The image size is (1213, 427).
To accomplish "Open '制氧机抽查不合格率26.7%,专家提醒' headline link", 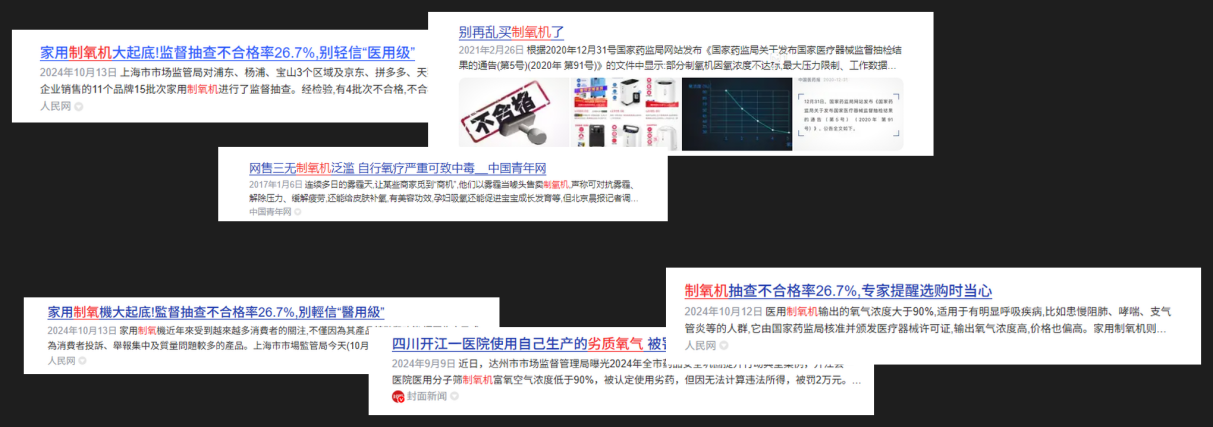I will (838, 290).
